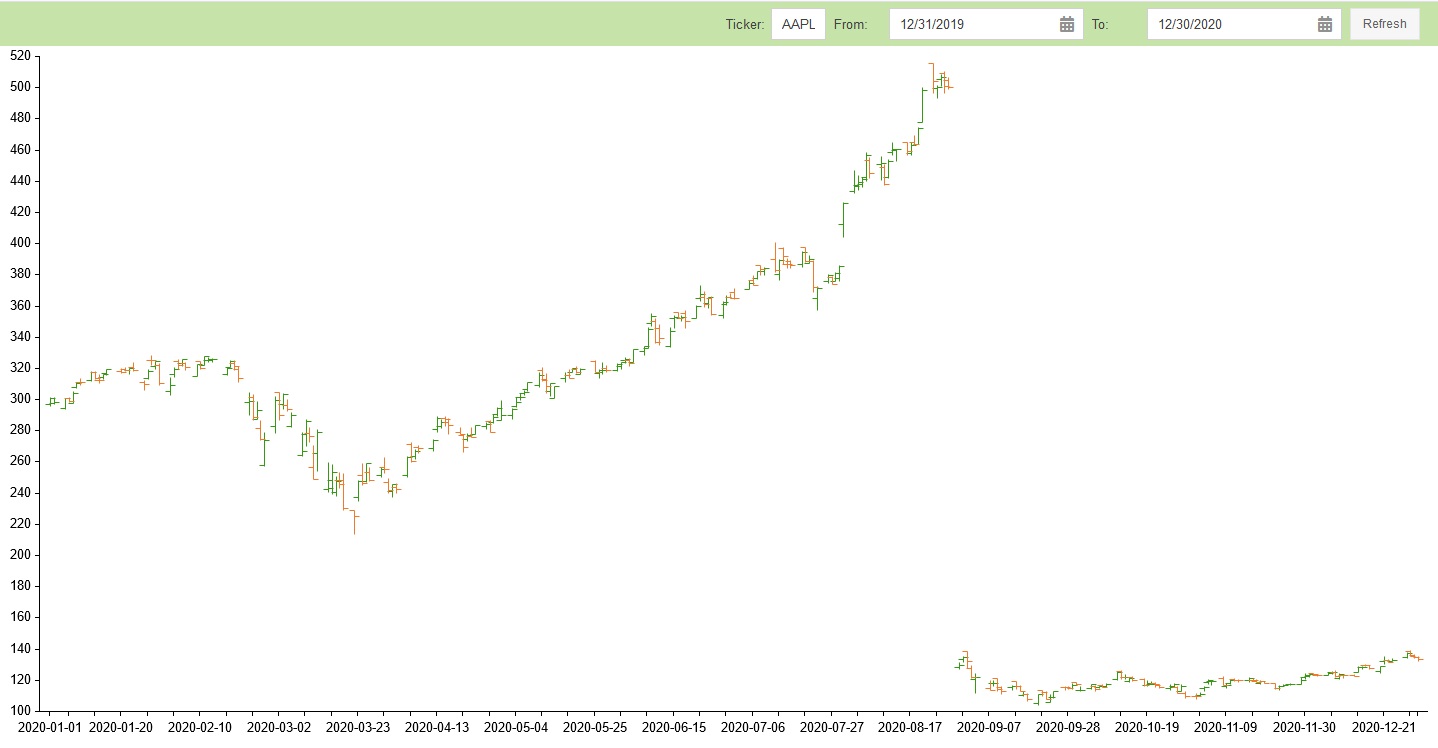Image resolution: width=1438 pixels, height=748 pixels.
Task: Click the y-axis label 340
Action: [20, 337]
